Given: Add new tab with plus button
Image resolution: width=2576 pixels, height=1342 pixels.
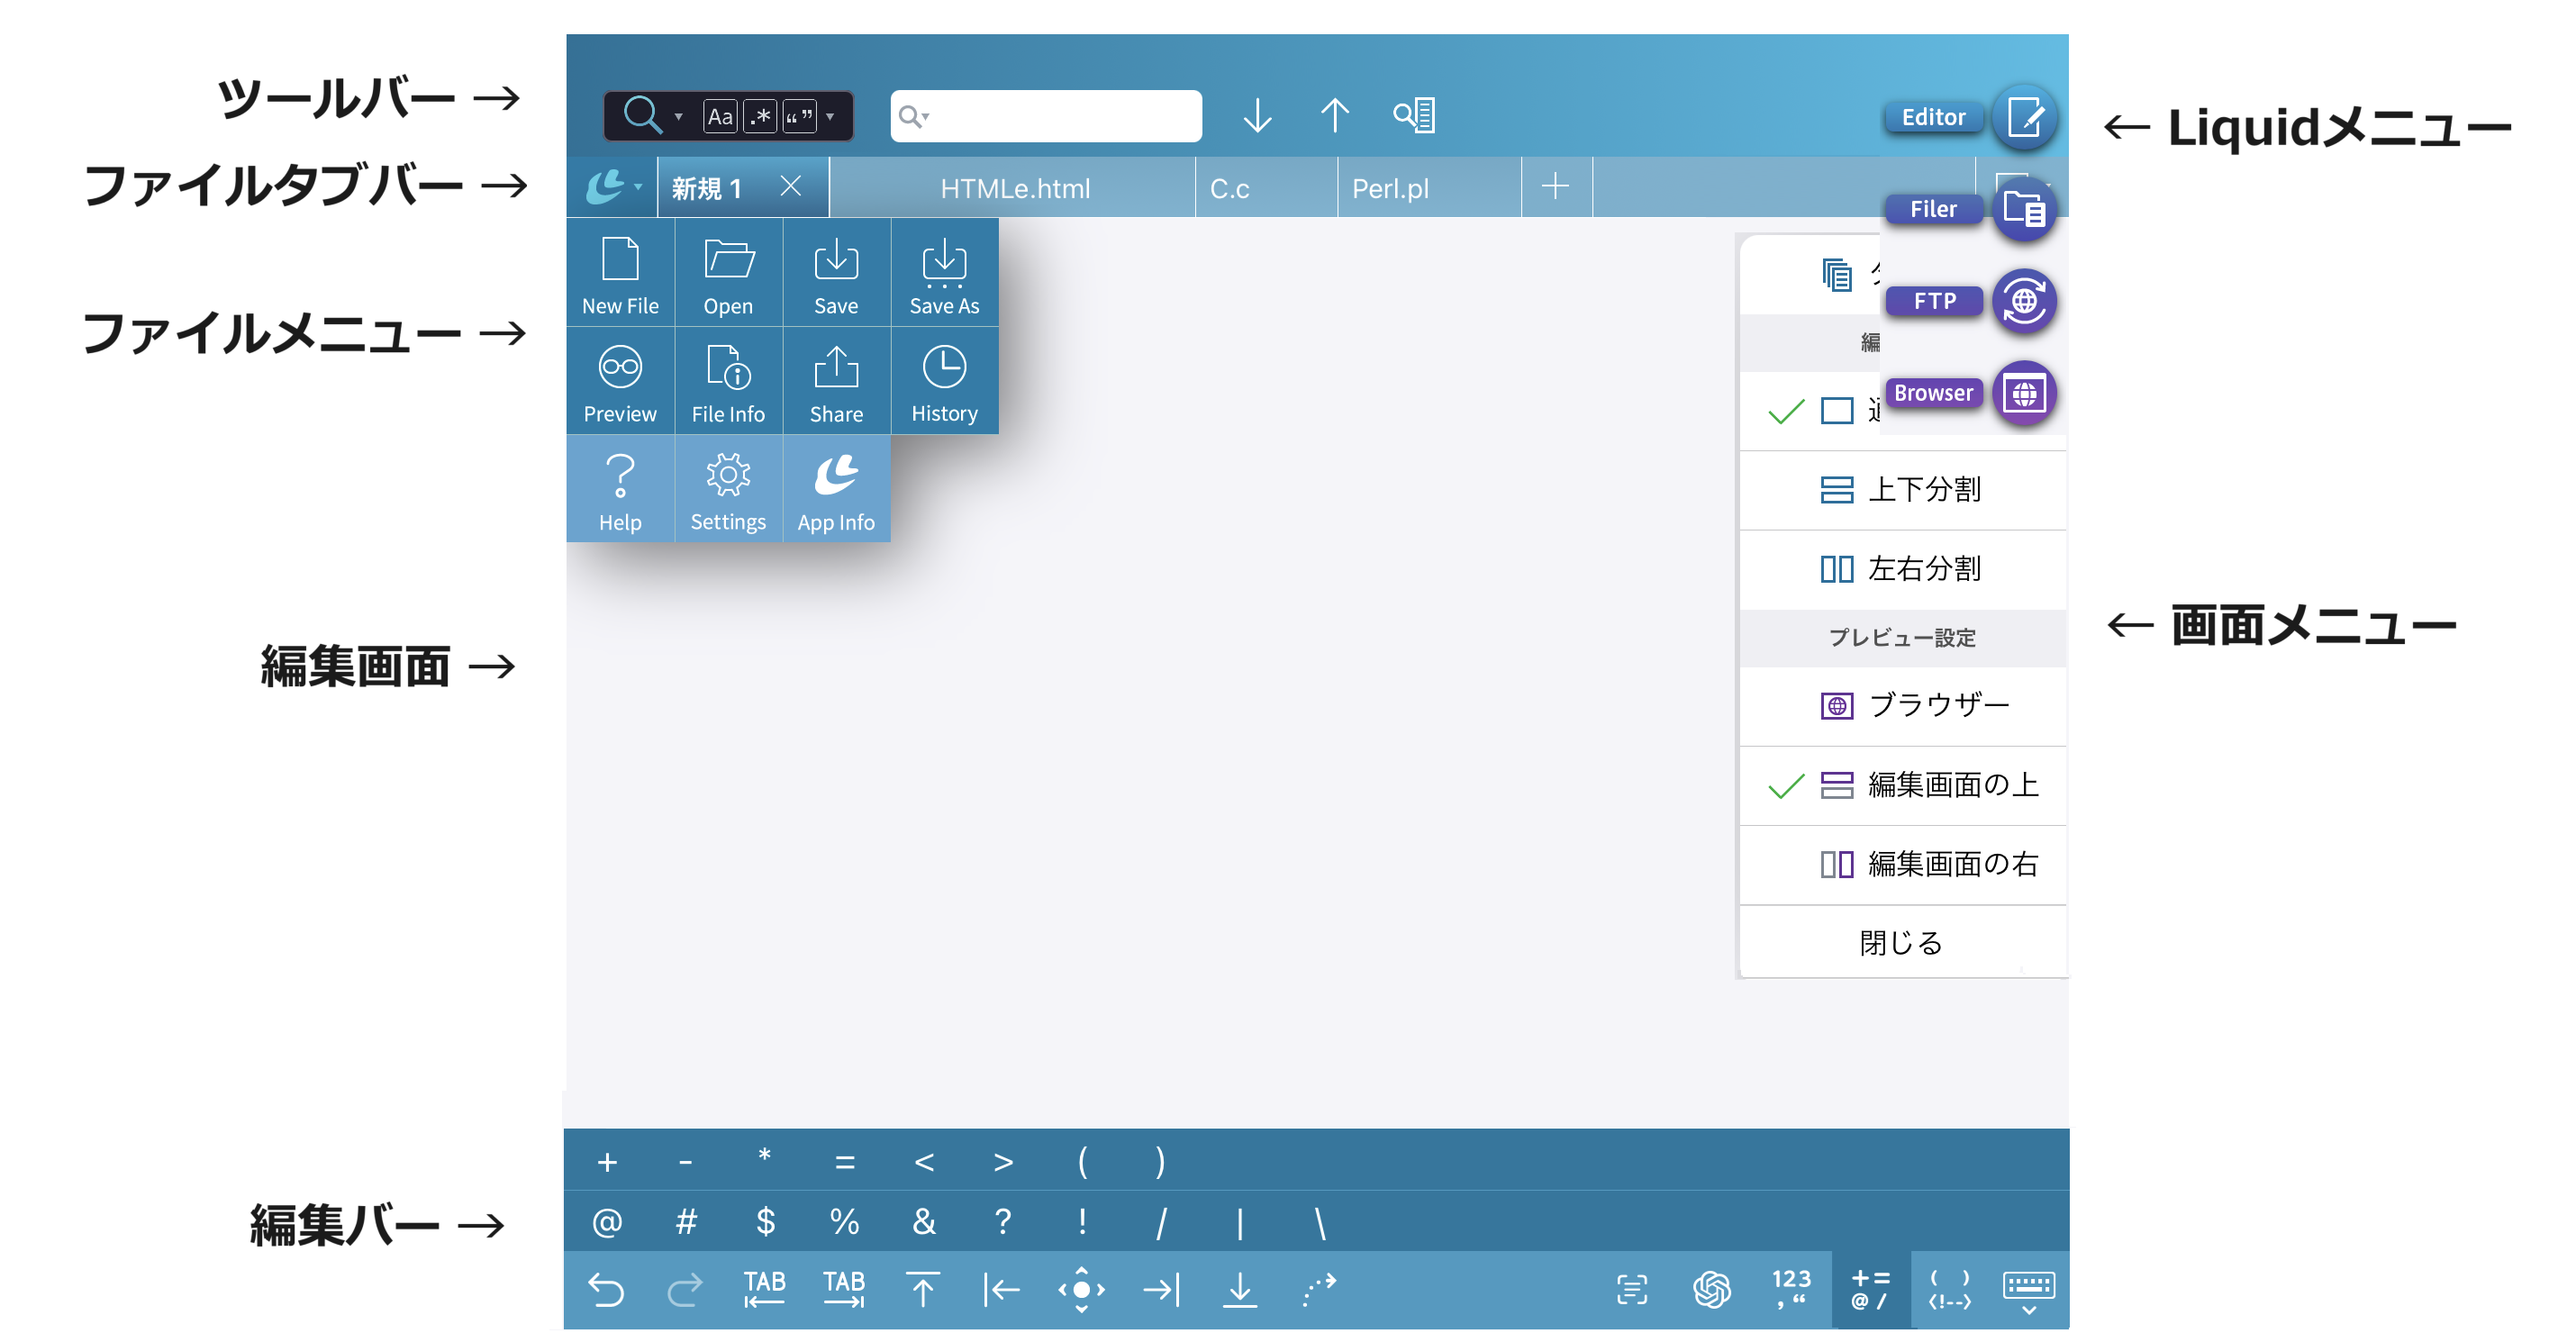Looking at the screenshot, I should [1555, 187].
